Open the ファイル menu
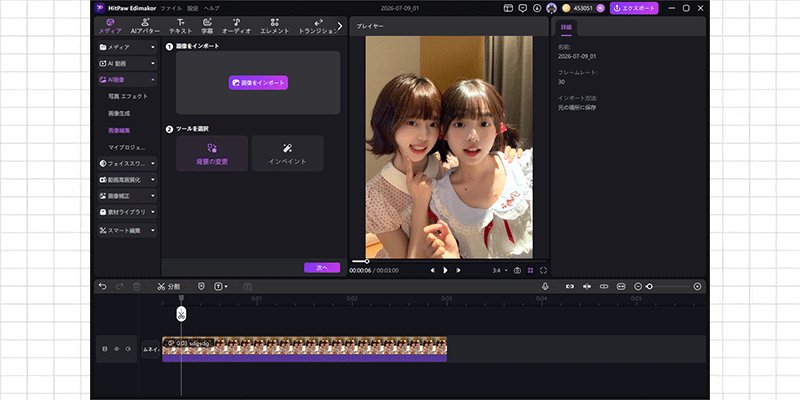The image size is (800, 400). click(x=171, y=8)
